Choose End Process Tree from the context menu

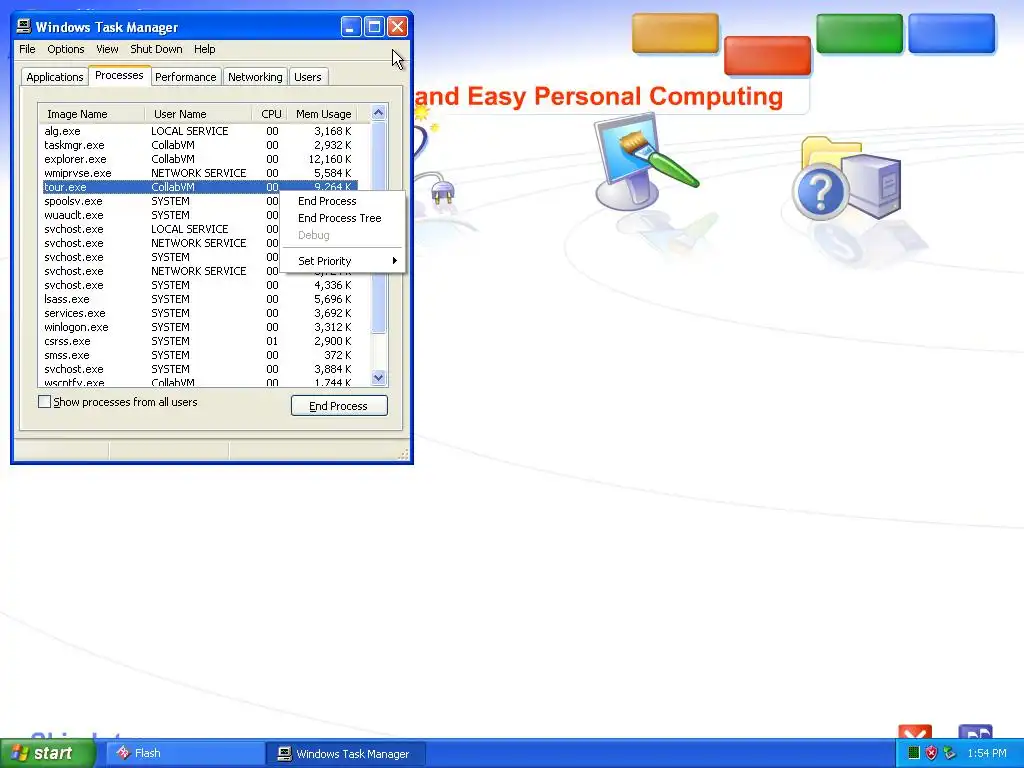(x=343, y=218)
